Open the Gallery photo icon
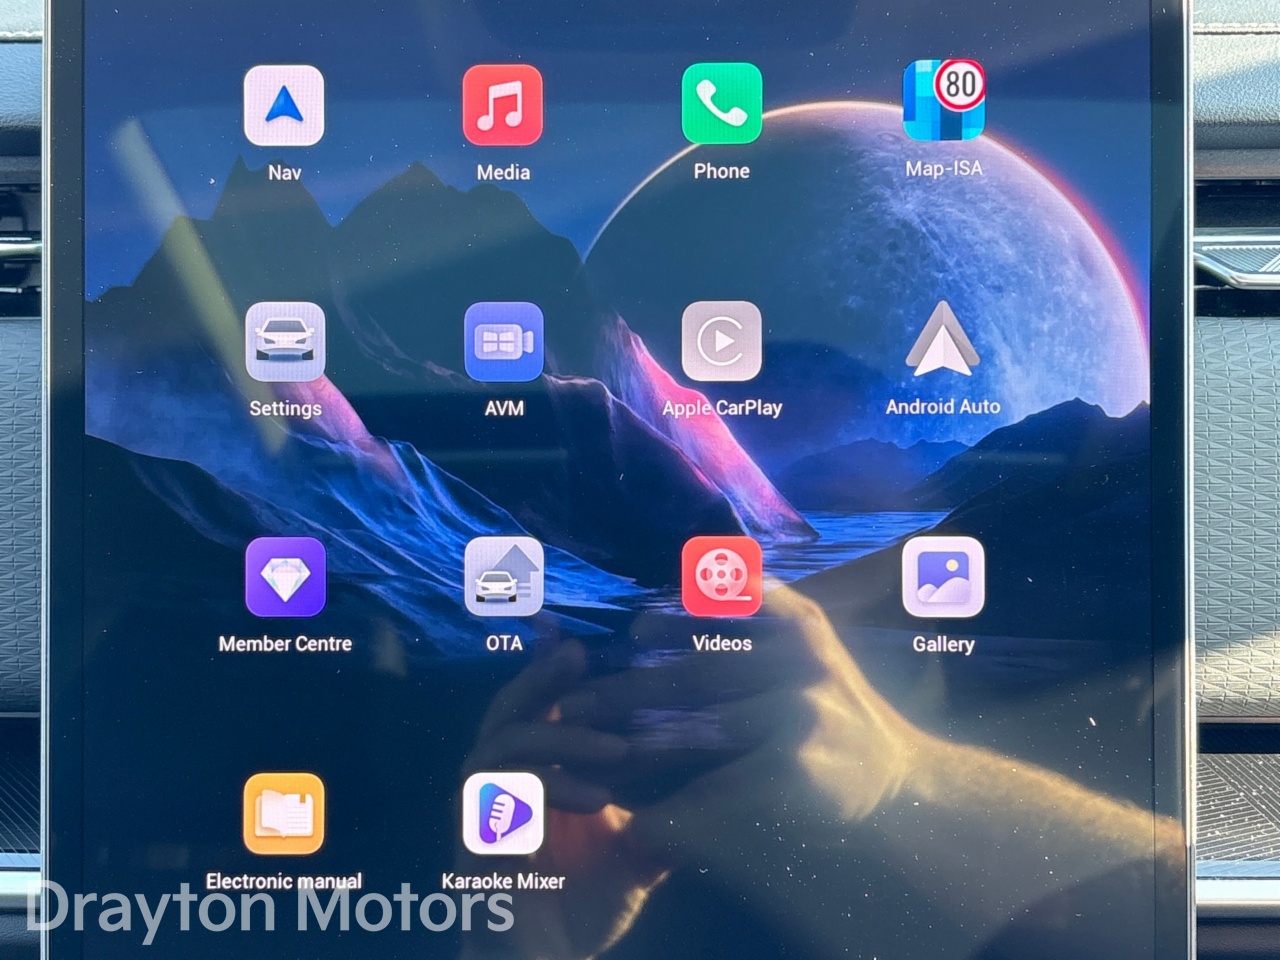 943,577
